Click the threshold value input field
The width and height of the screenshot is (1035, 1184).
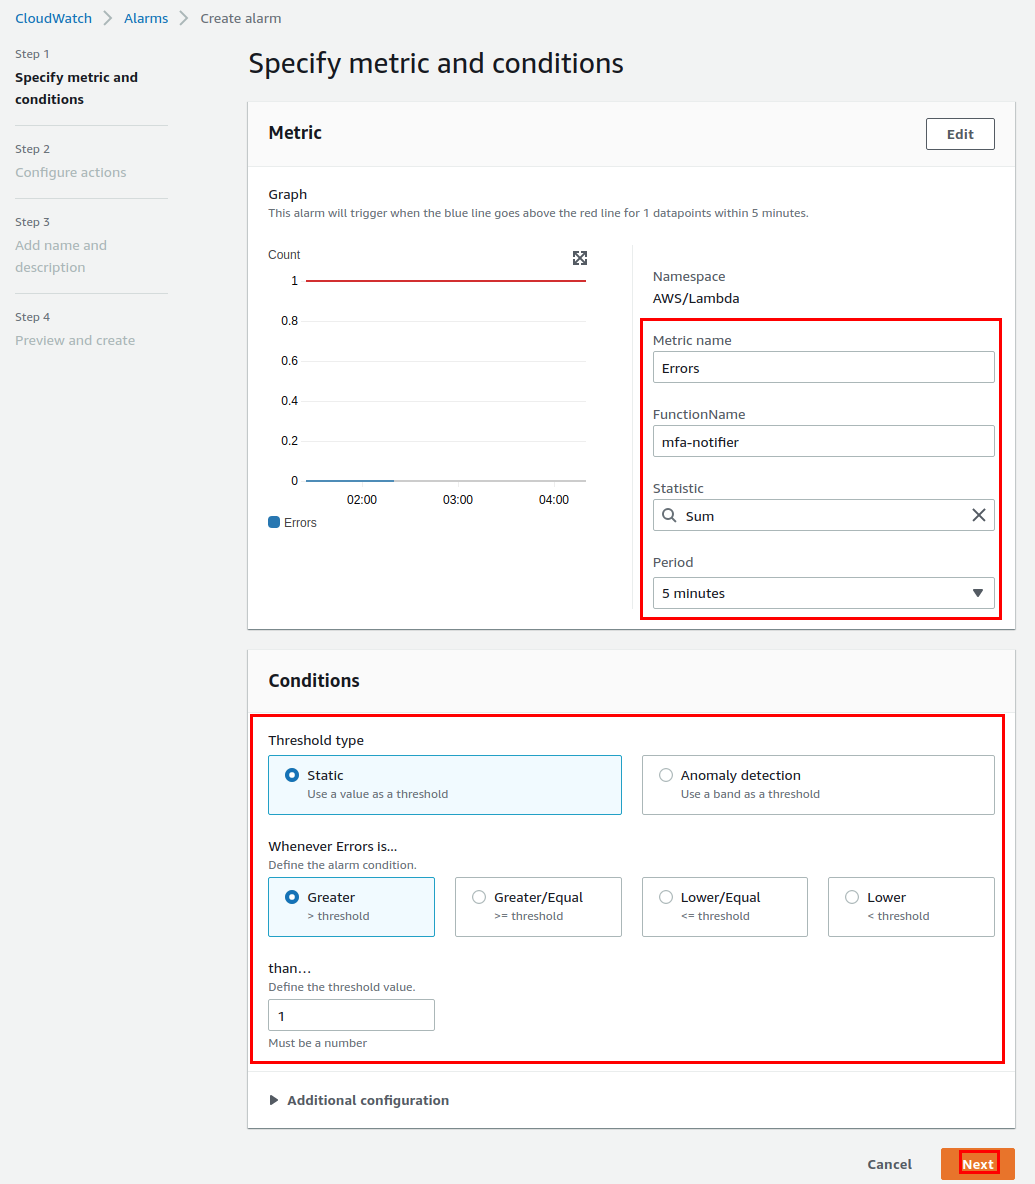pyautogui.click(x=352, y=1015)
